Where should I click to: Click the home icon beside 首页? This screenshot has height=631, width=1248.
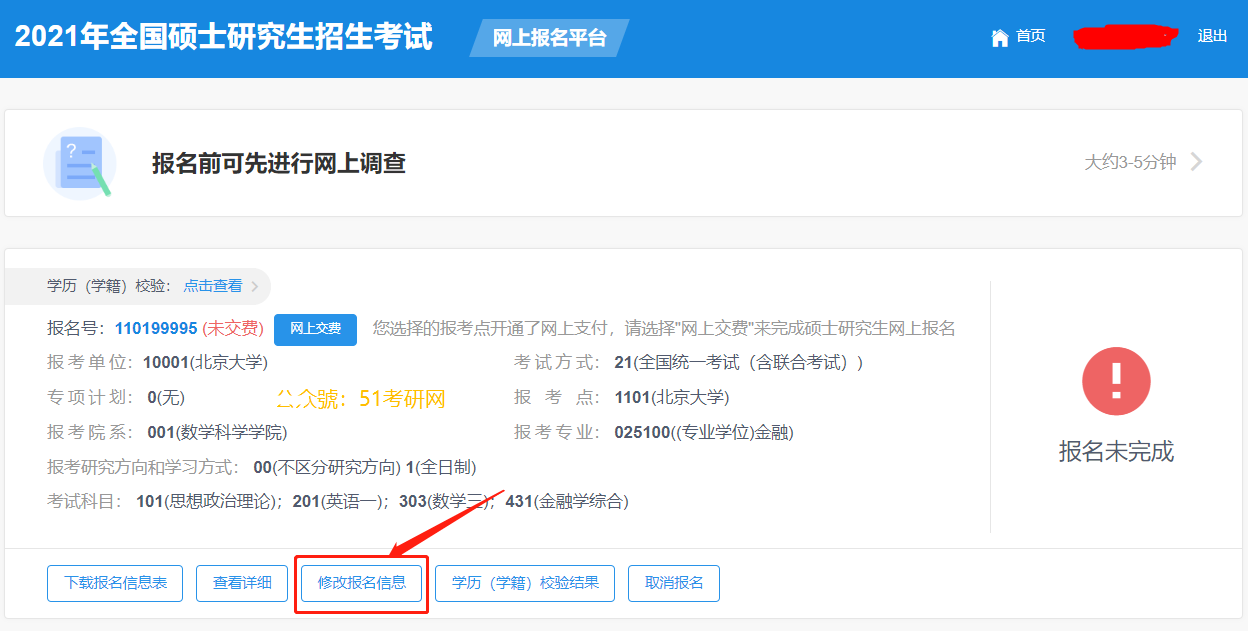click(999, 36)
